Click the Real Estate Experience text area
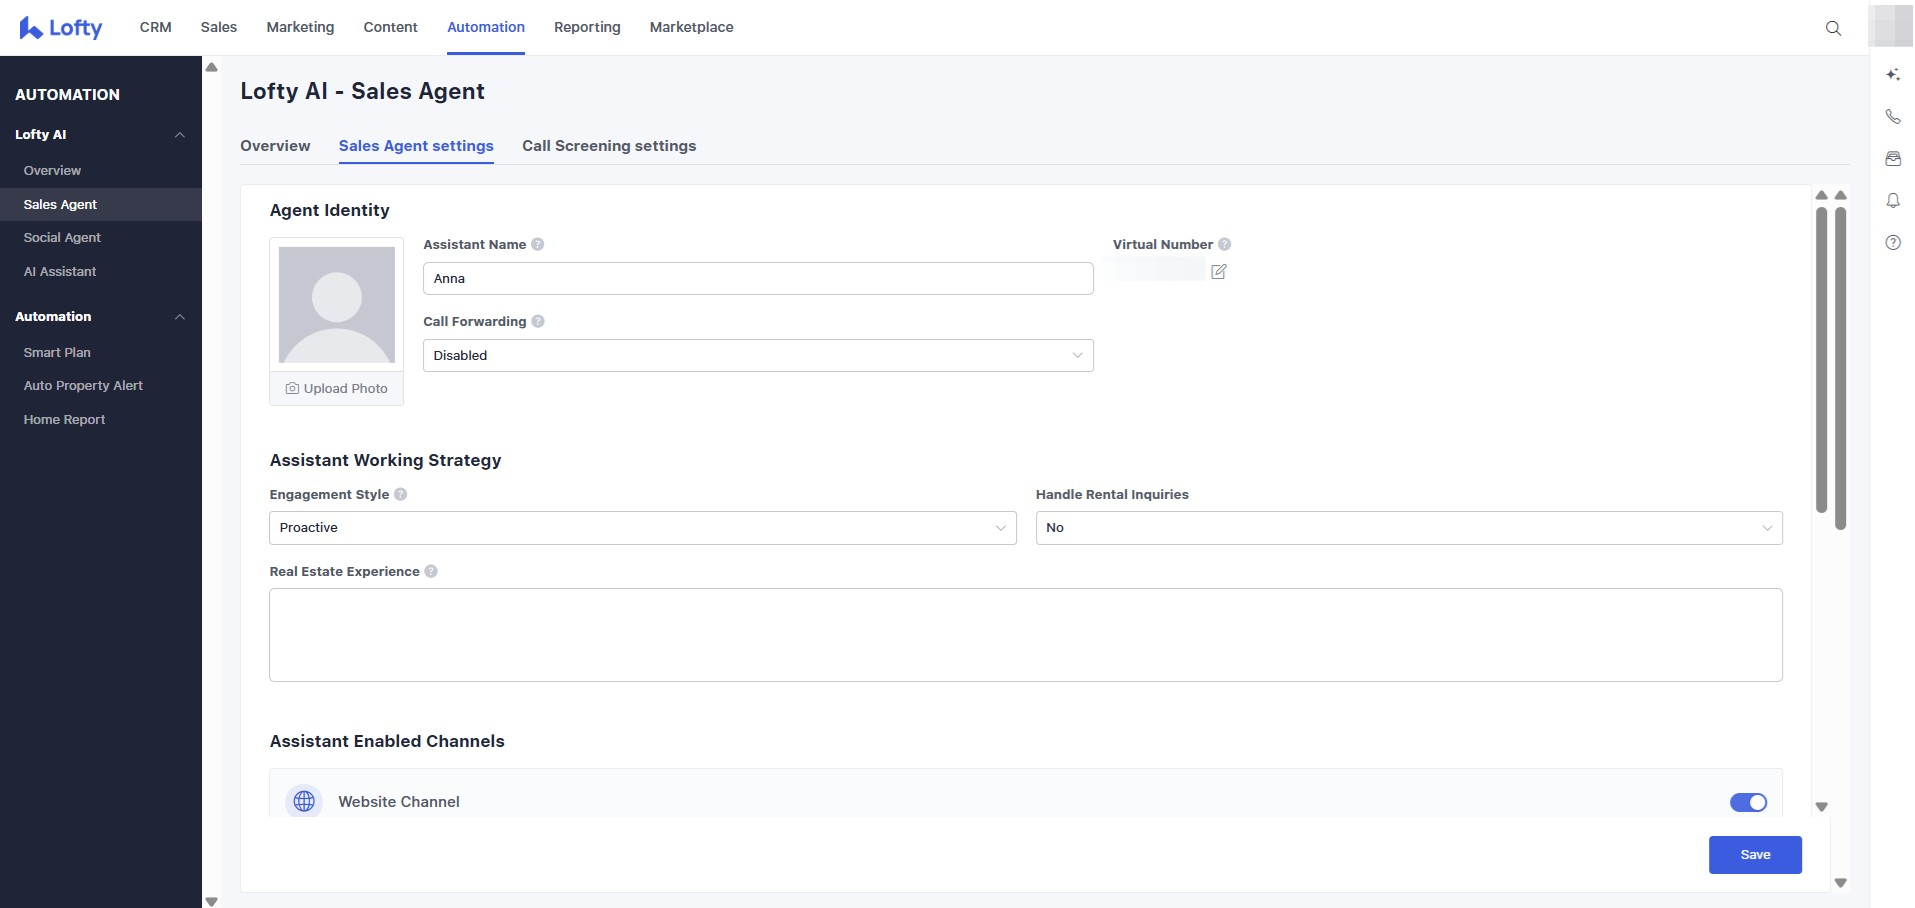1915x908 pixels. click(x=1025, y=635)
